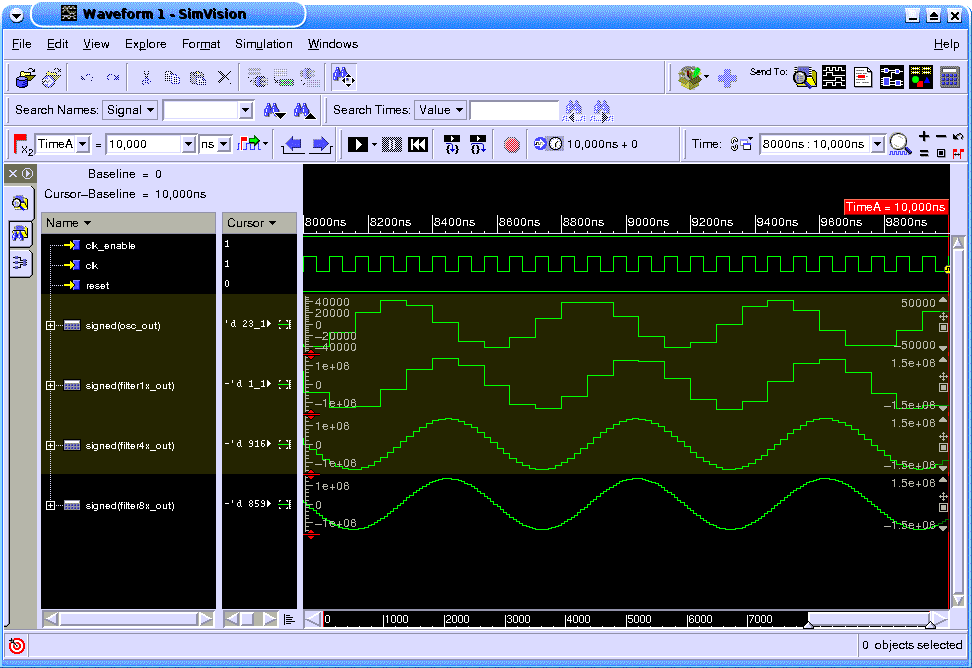Click the Send To calculator icon
This screenshot has width=972, height=668.
tap(950, 77)
